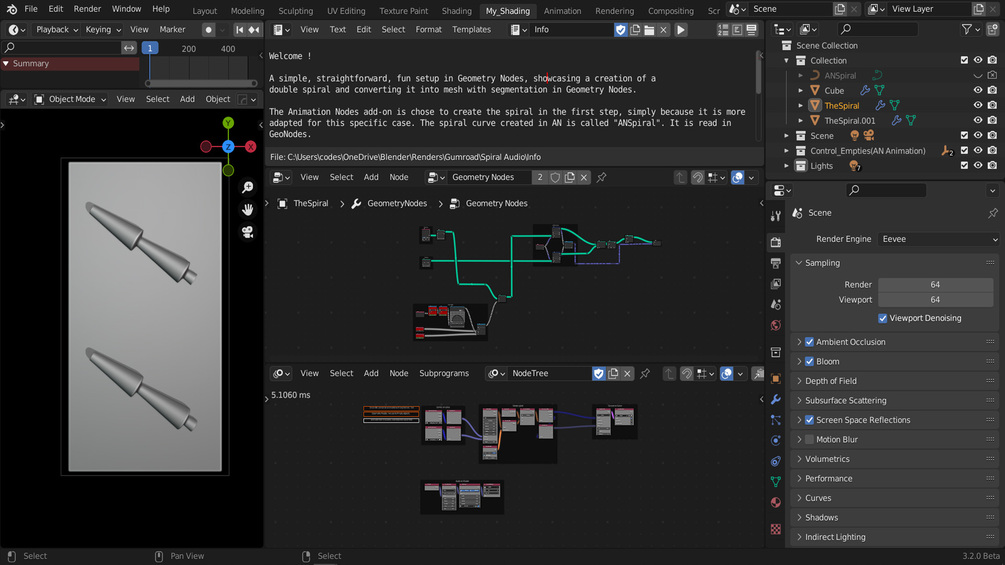Activate the pan hand gizmo

tap(247, 209)
